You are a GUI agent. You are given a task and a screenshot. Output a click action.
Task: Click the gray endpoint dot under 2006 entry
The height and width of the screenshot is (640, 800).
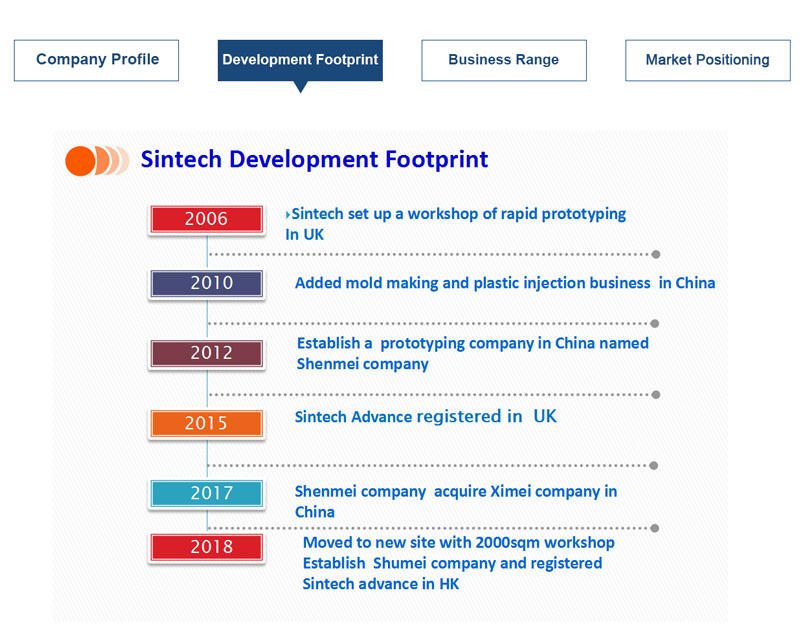656,254
